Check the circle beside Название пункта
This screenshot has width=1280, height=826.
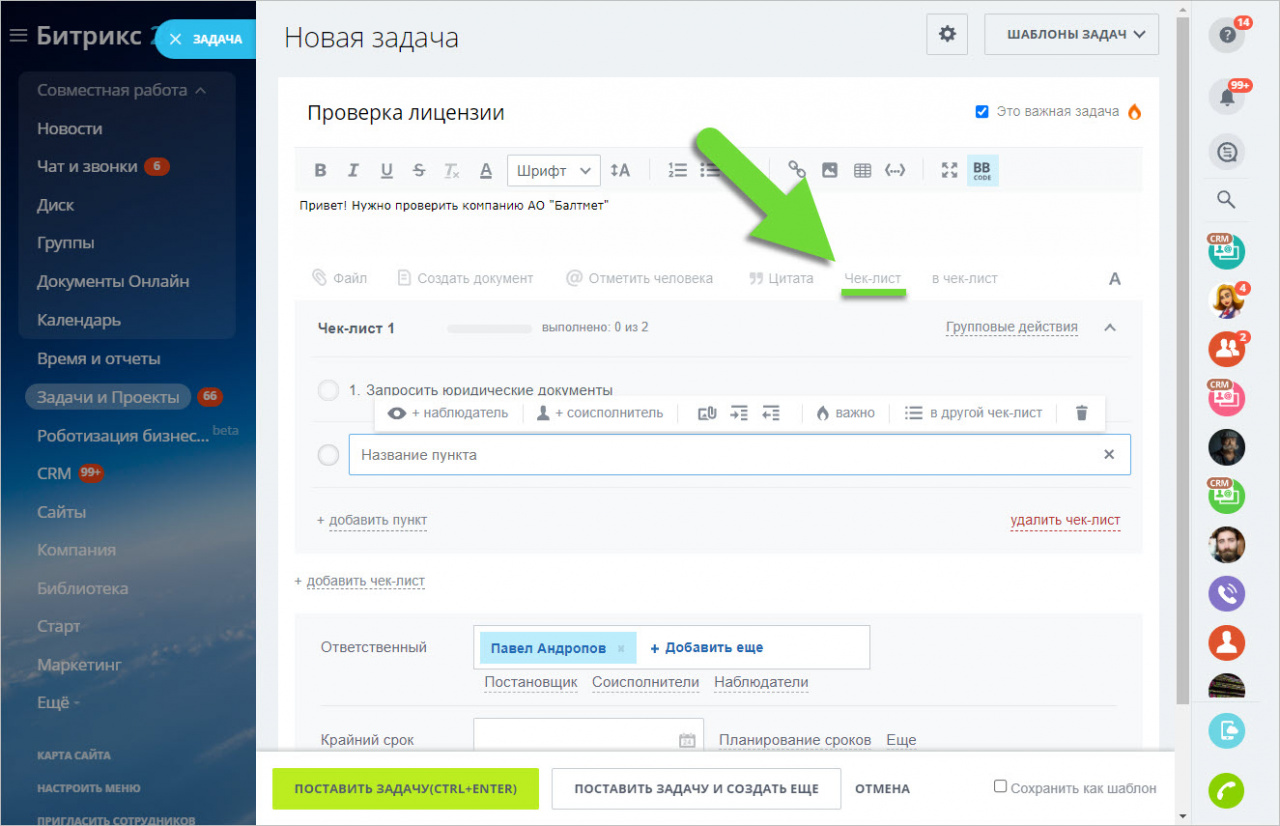point(328,455)
